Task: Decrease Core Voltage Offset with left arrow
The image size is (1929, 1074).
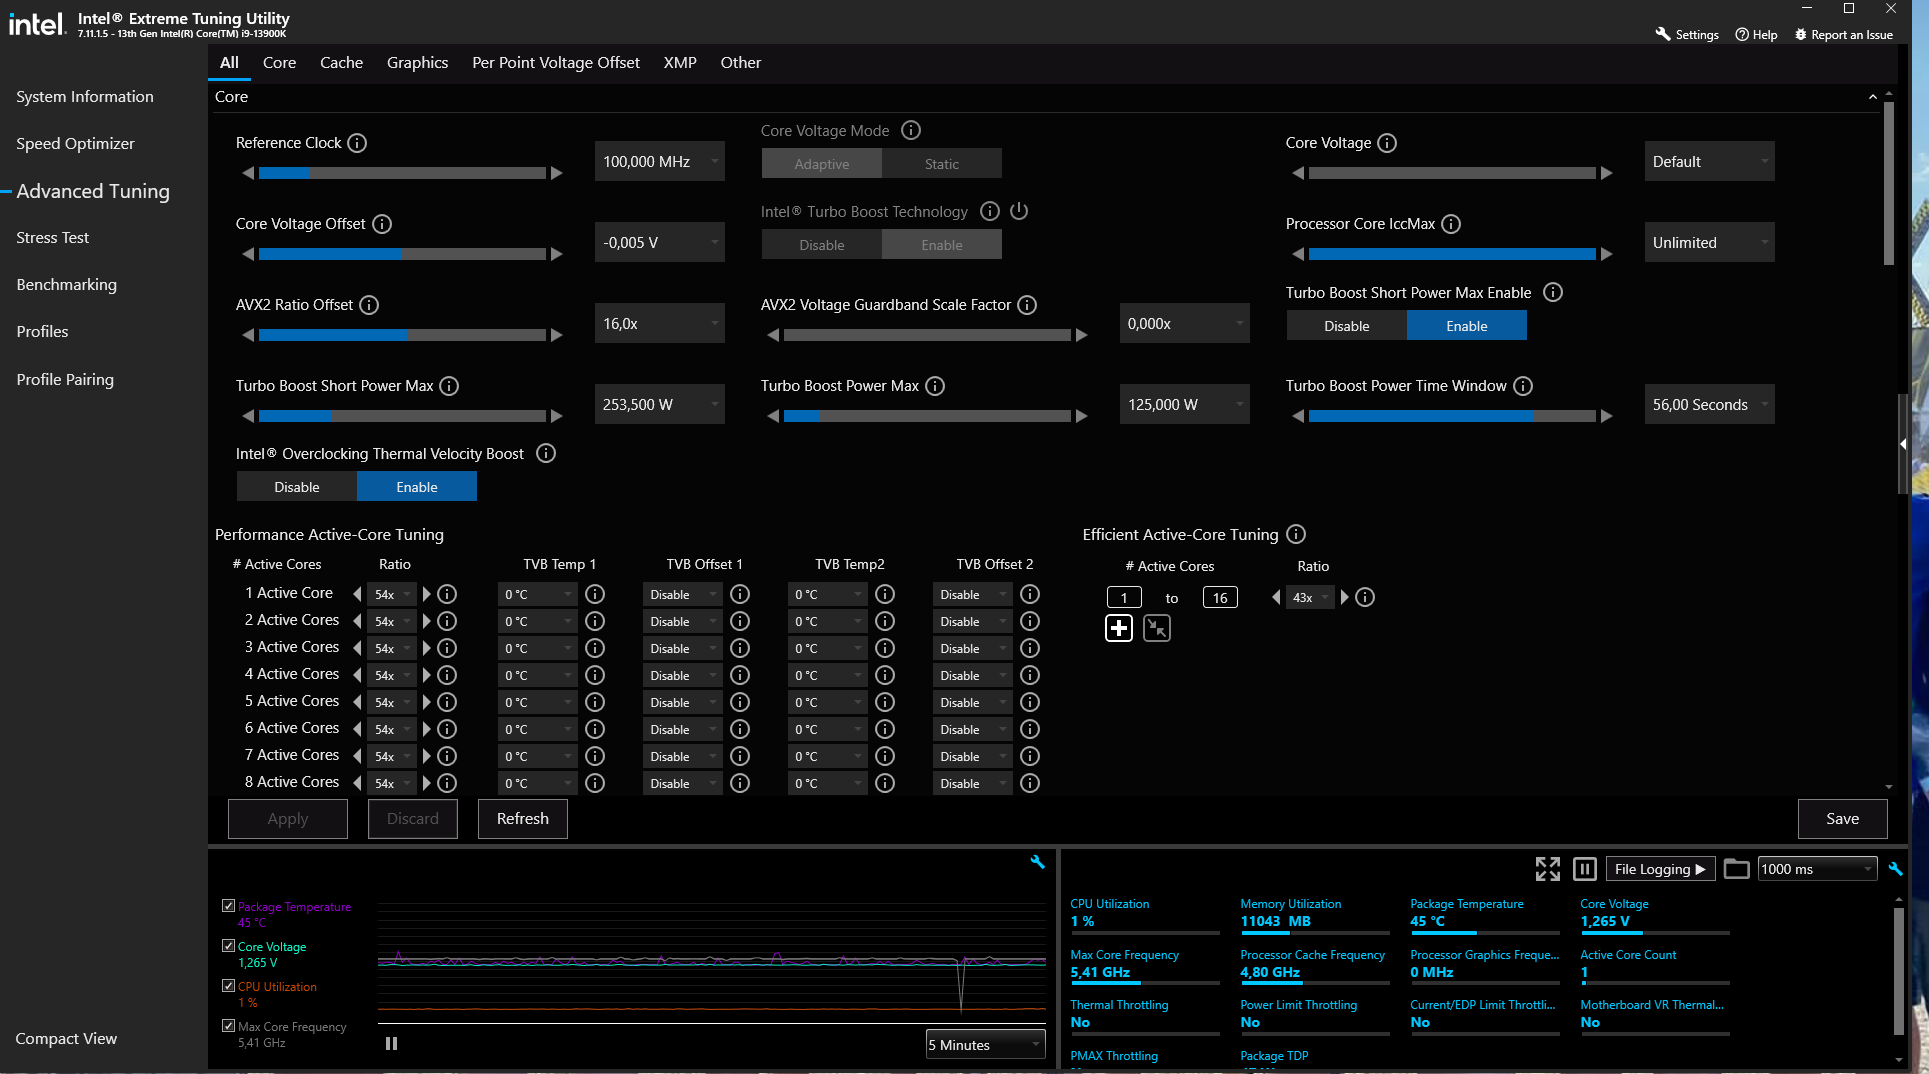Action: 248,254
